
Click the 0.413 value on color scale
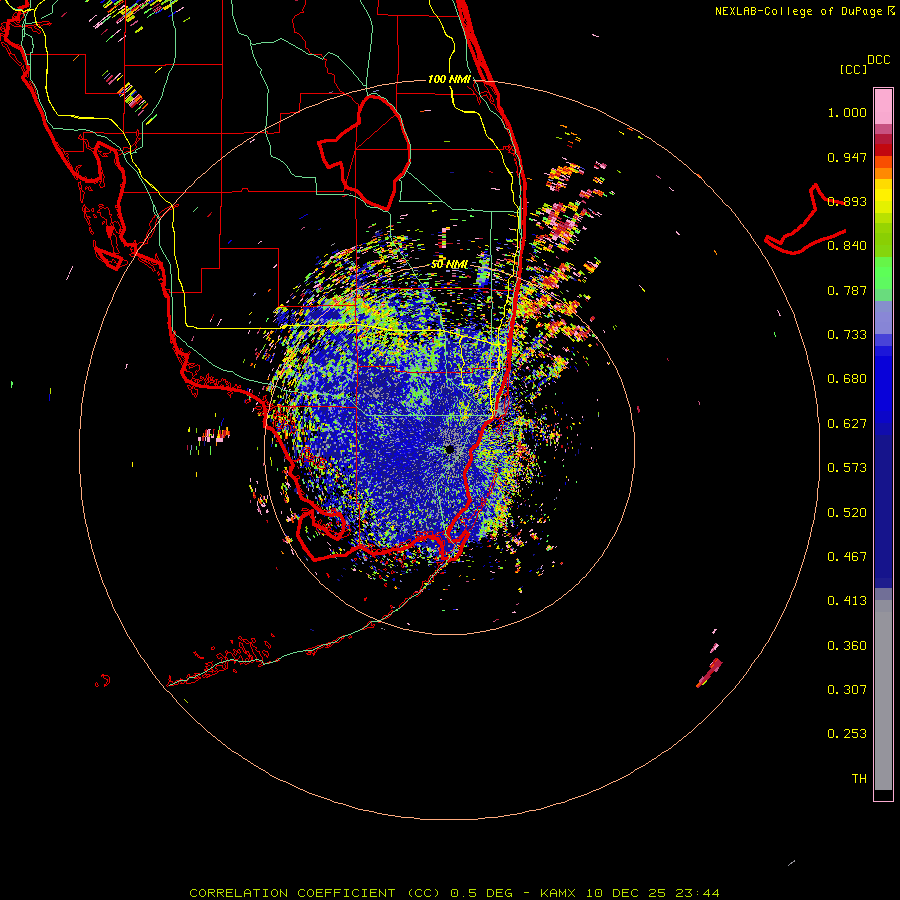pyautogui.click(x=847, y=601)
